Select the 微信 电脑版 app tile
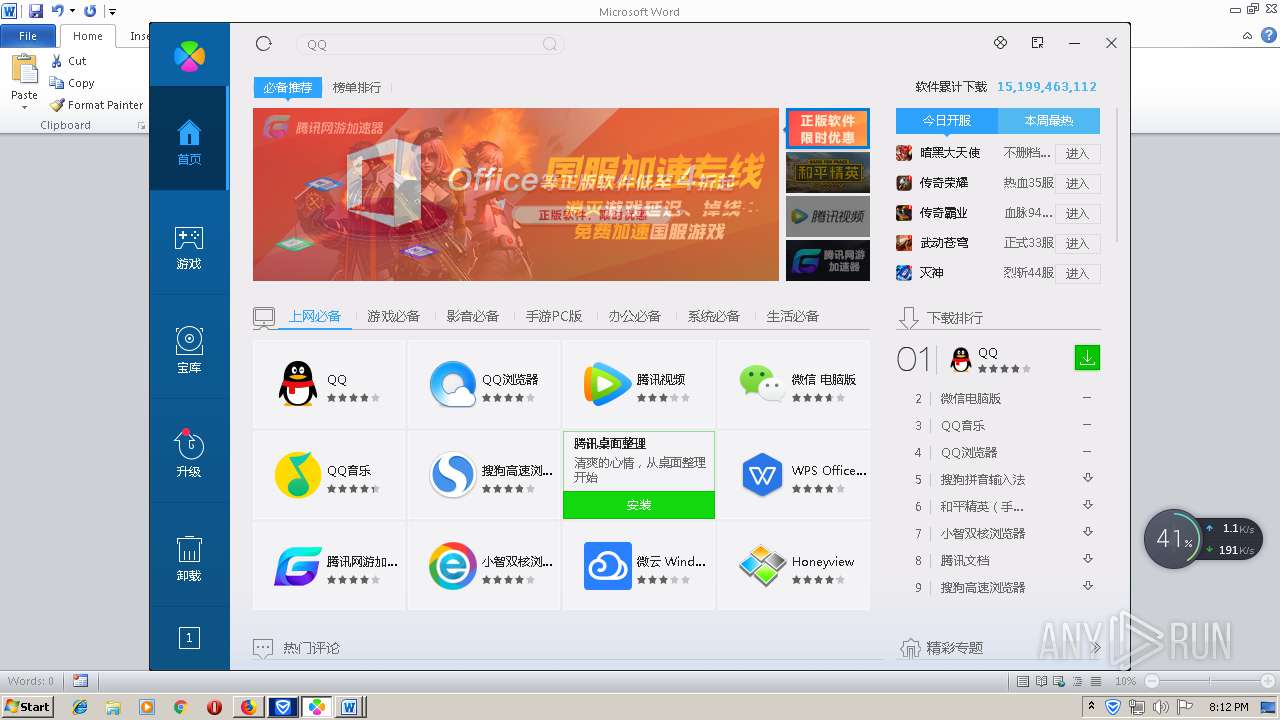 pyautogui.click(x=794, y=385)
